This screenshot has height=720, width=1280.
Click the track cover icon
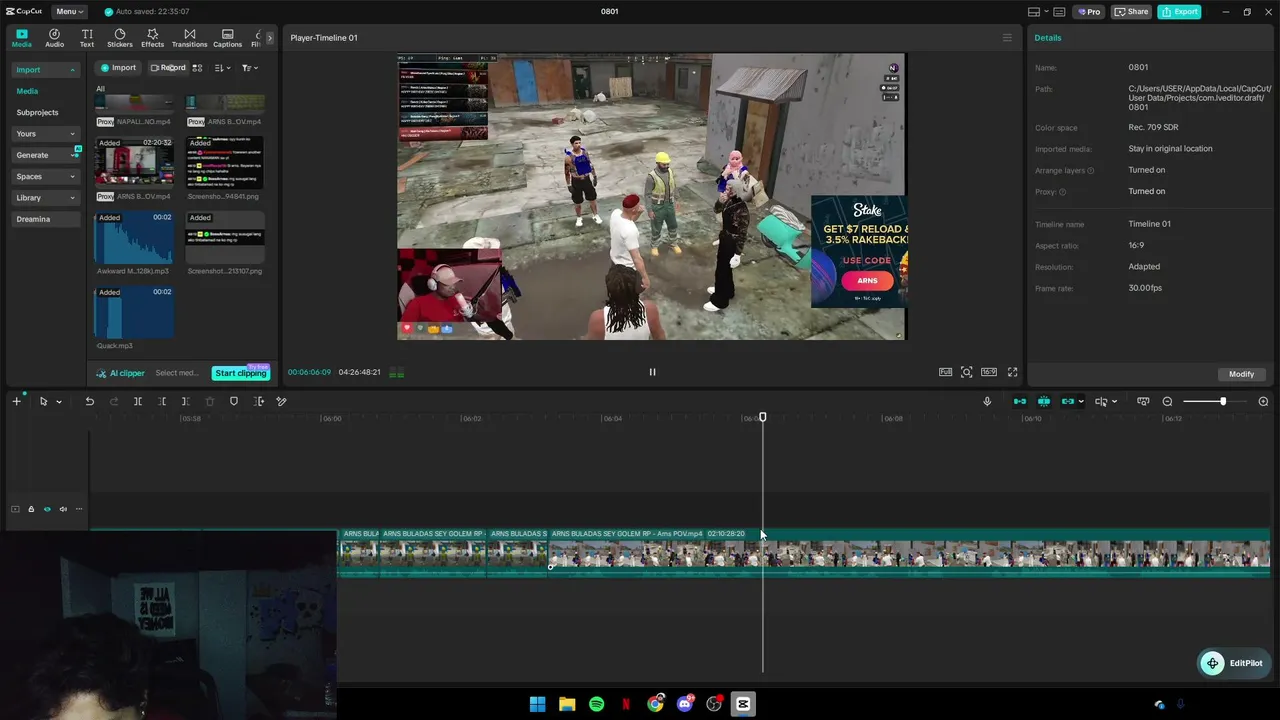point(15,509)
